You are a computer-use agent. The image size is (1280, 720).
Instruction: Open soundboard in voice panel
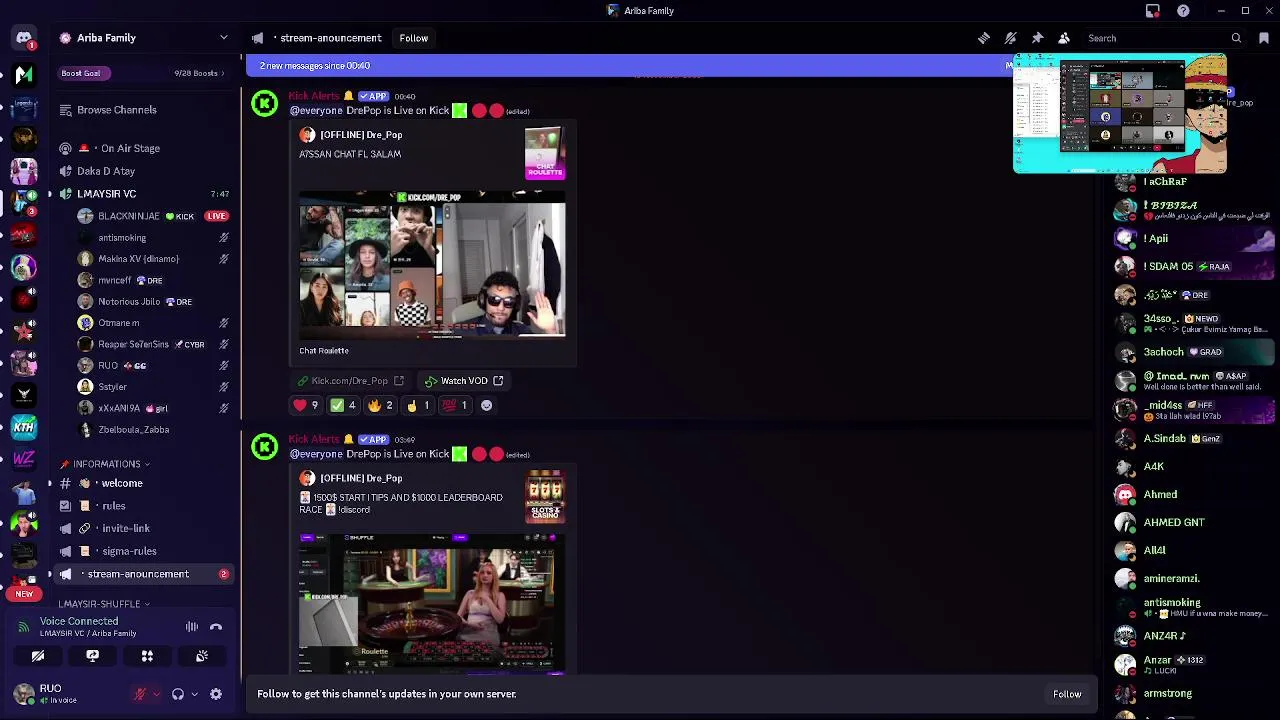click(202, 656)
